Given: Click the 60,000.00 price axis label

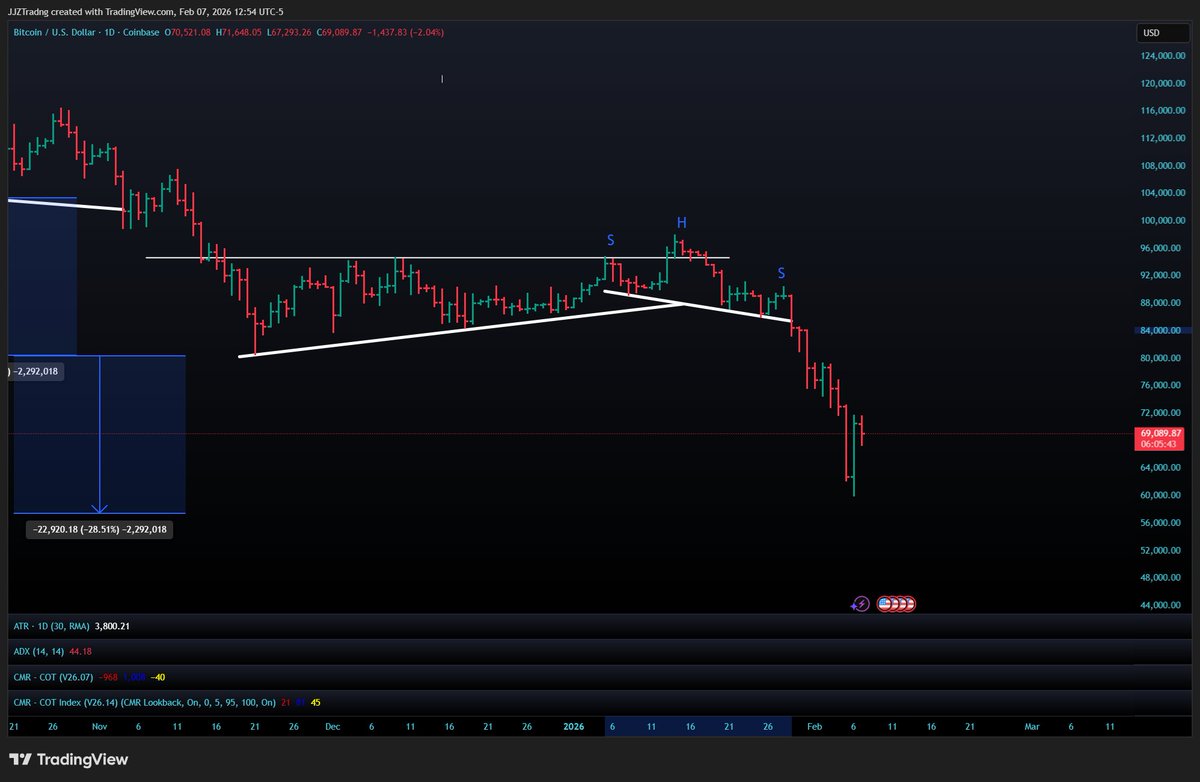Looking at the screenshot, I should pos(1162,495).
